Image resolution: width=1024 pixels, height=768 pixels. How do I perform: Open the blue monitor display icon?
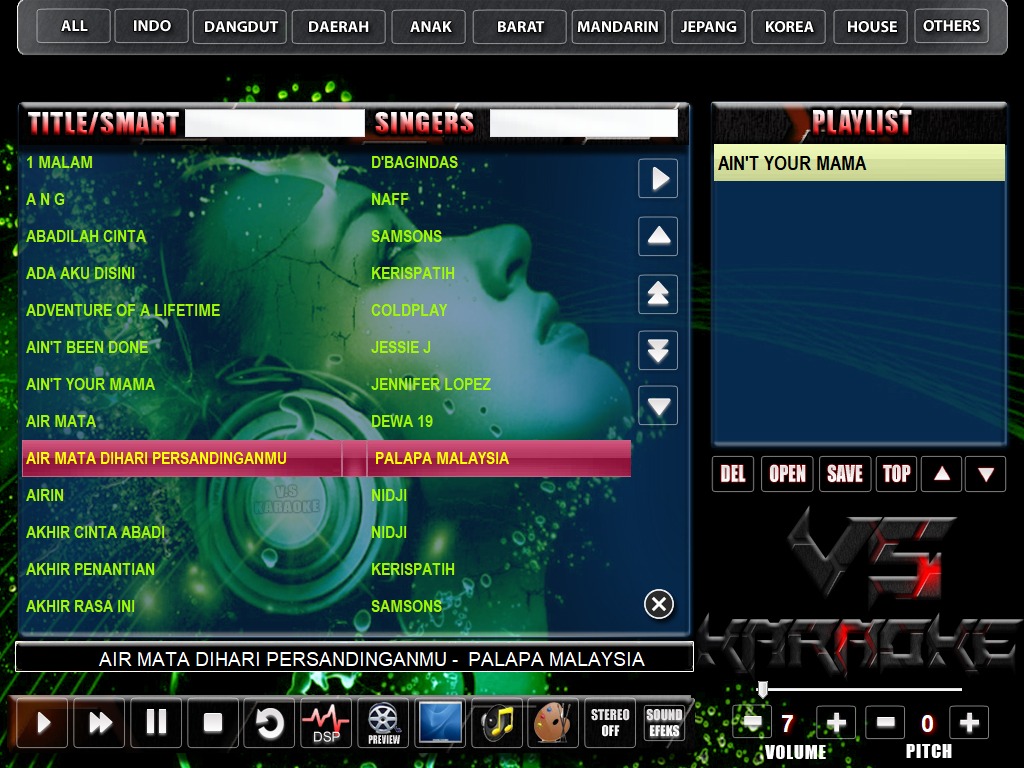tap(440, 722)
